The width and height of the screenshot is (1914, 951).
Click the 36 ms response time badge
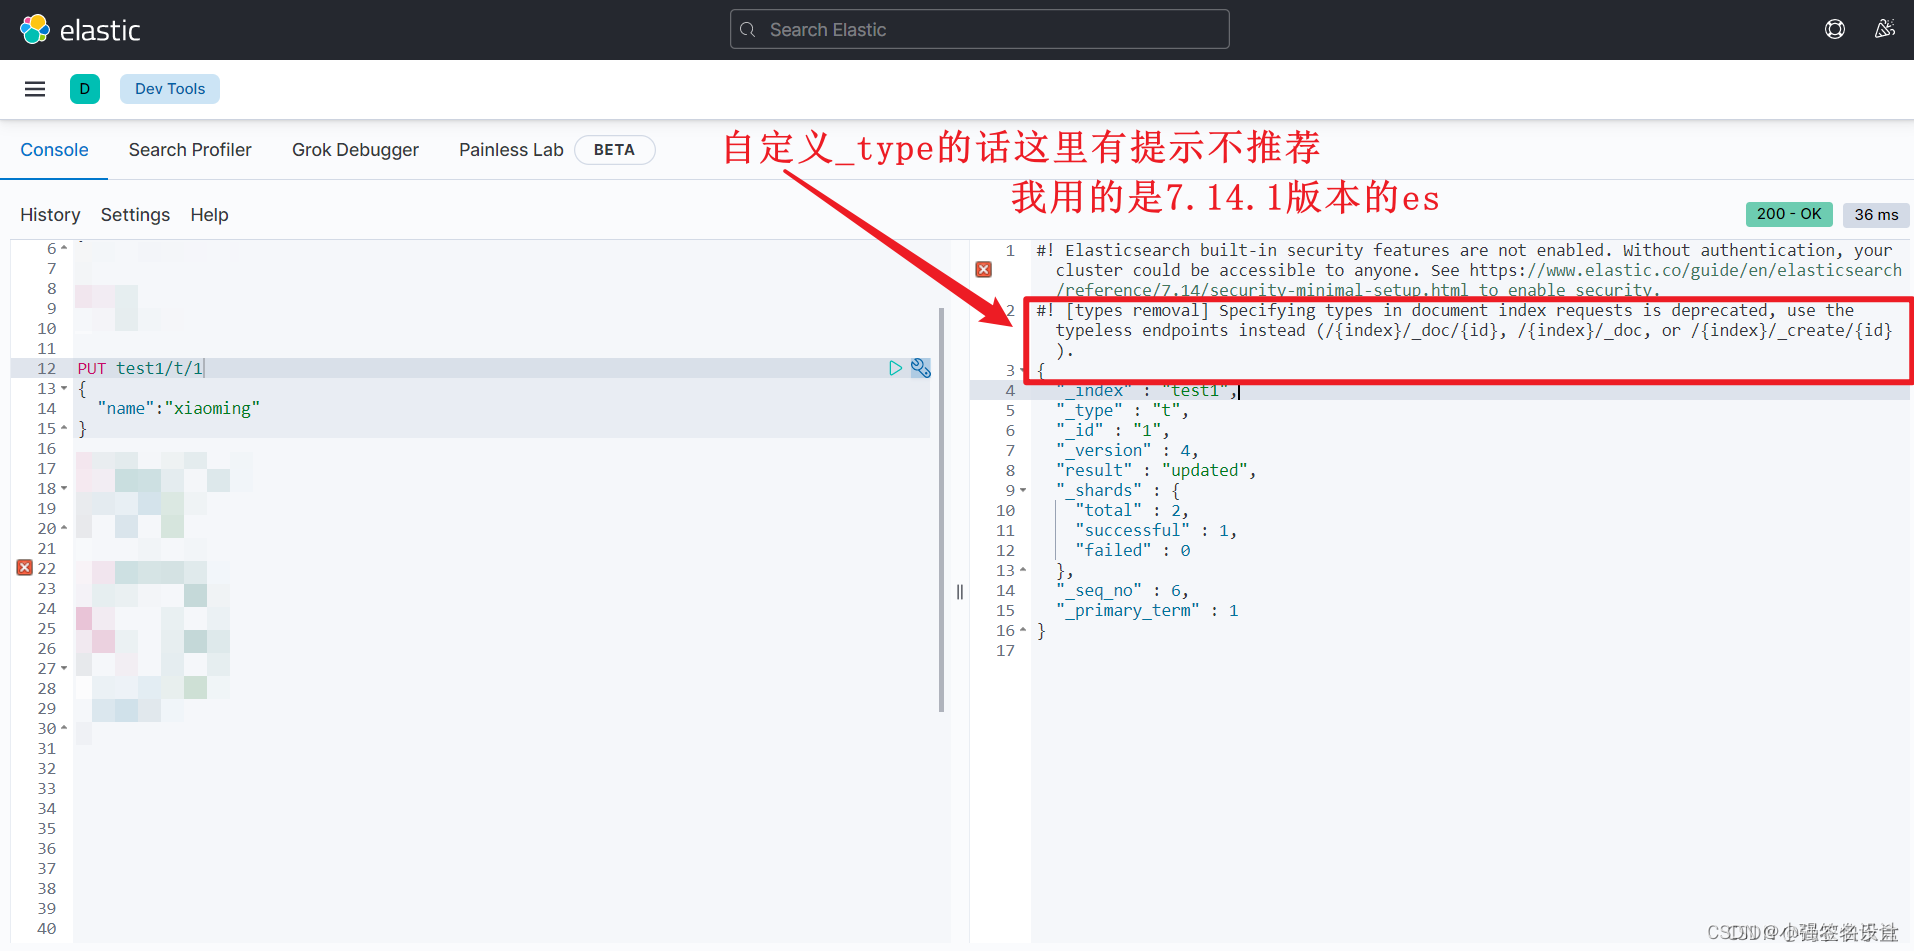1876,214
